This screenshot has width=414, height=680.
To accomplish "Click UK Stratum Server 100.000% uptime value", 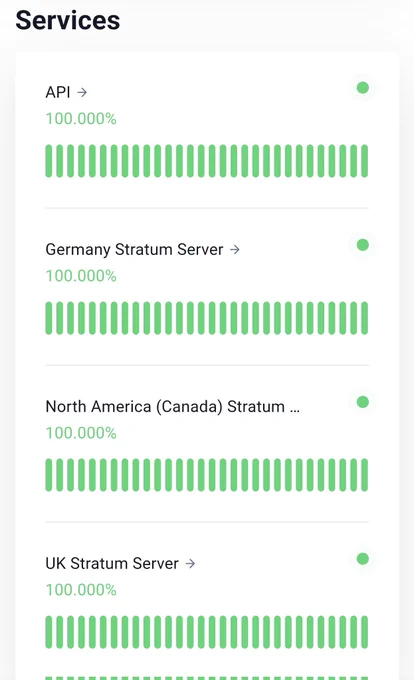I will click(x=81, y=590).
